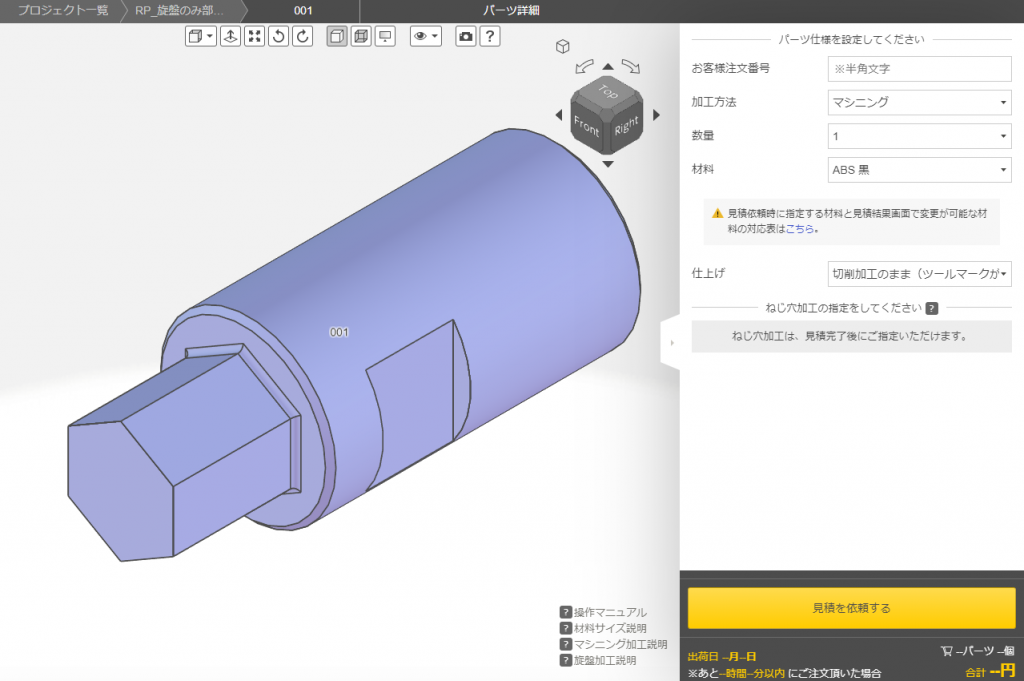Click the up arrow above the view cube

click(x=608, y=66)
